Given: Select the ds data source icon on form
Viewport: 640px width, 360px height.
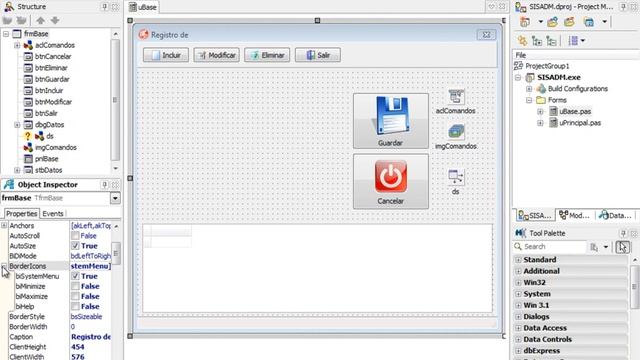Looking at the screenshot, I should pyautogui.click(x=456, y=177).
